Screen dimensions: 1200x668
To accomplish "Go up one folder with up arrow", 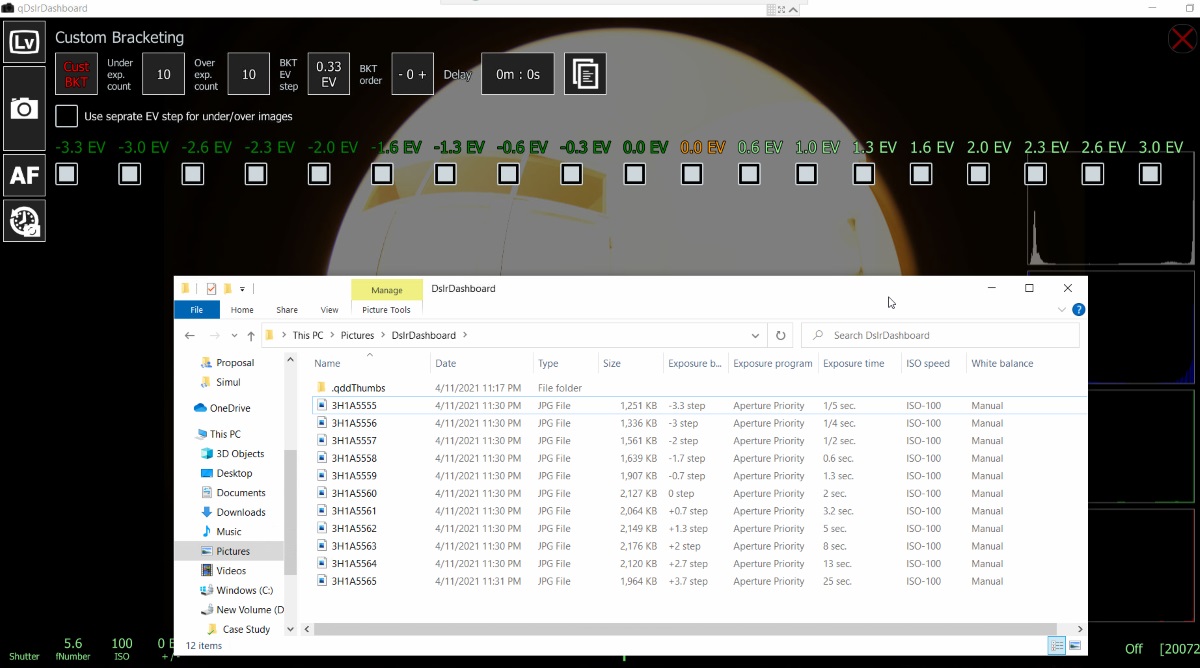I will [x=251, y=335].
